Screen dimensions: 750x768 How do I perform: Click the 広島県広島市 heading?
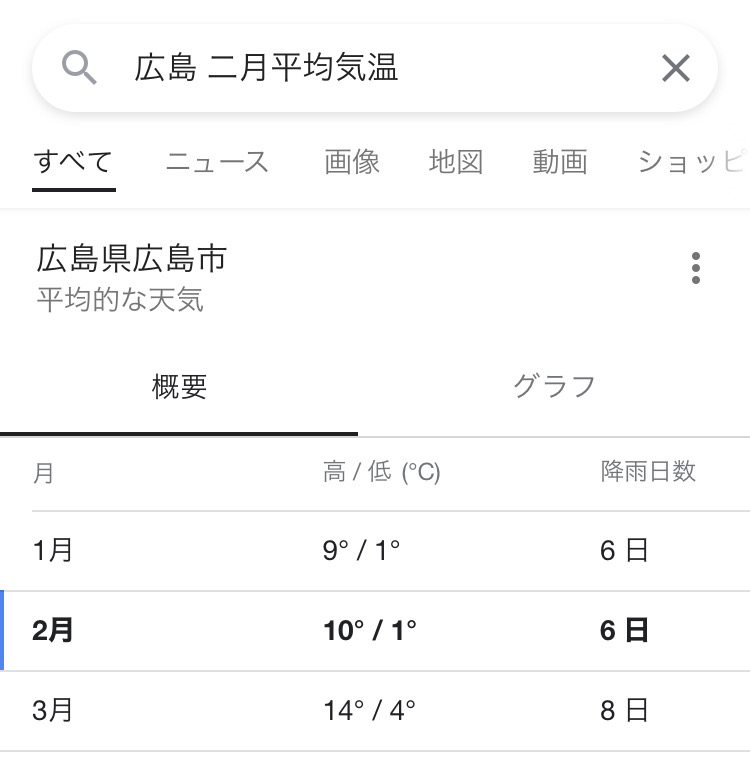tap(132, 259)
